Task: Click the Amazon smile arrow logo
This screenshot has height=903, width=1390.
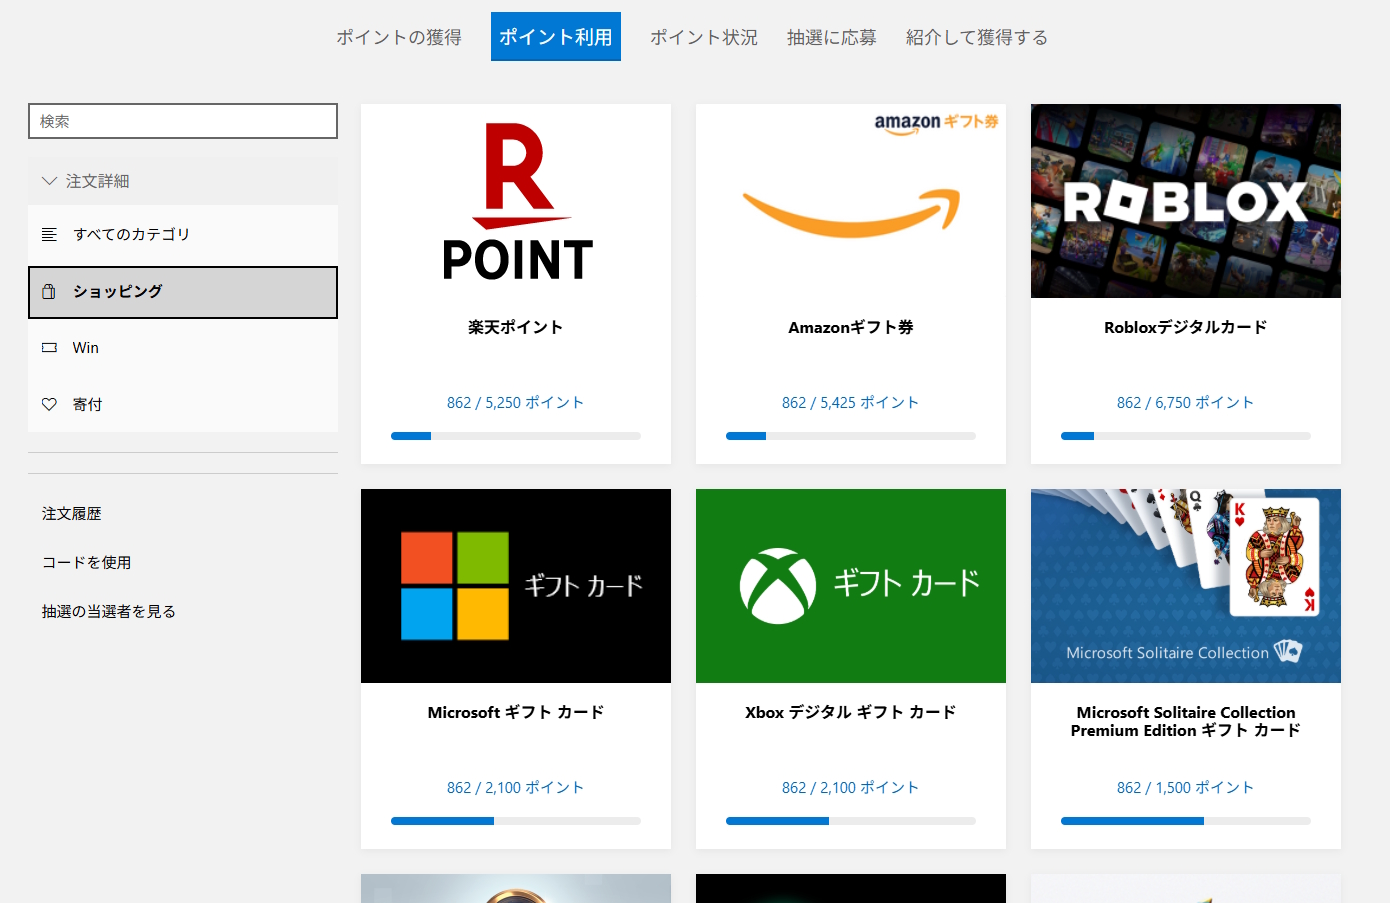Action: pyautogui.click(x=851, y=212)
